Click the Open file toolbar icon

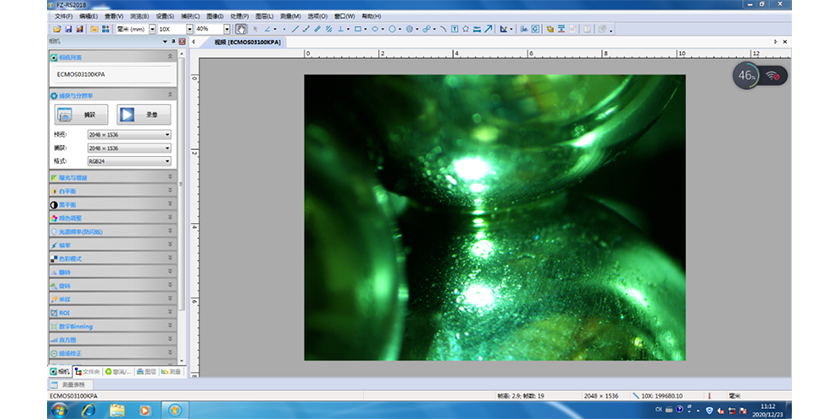point(57,29)
